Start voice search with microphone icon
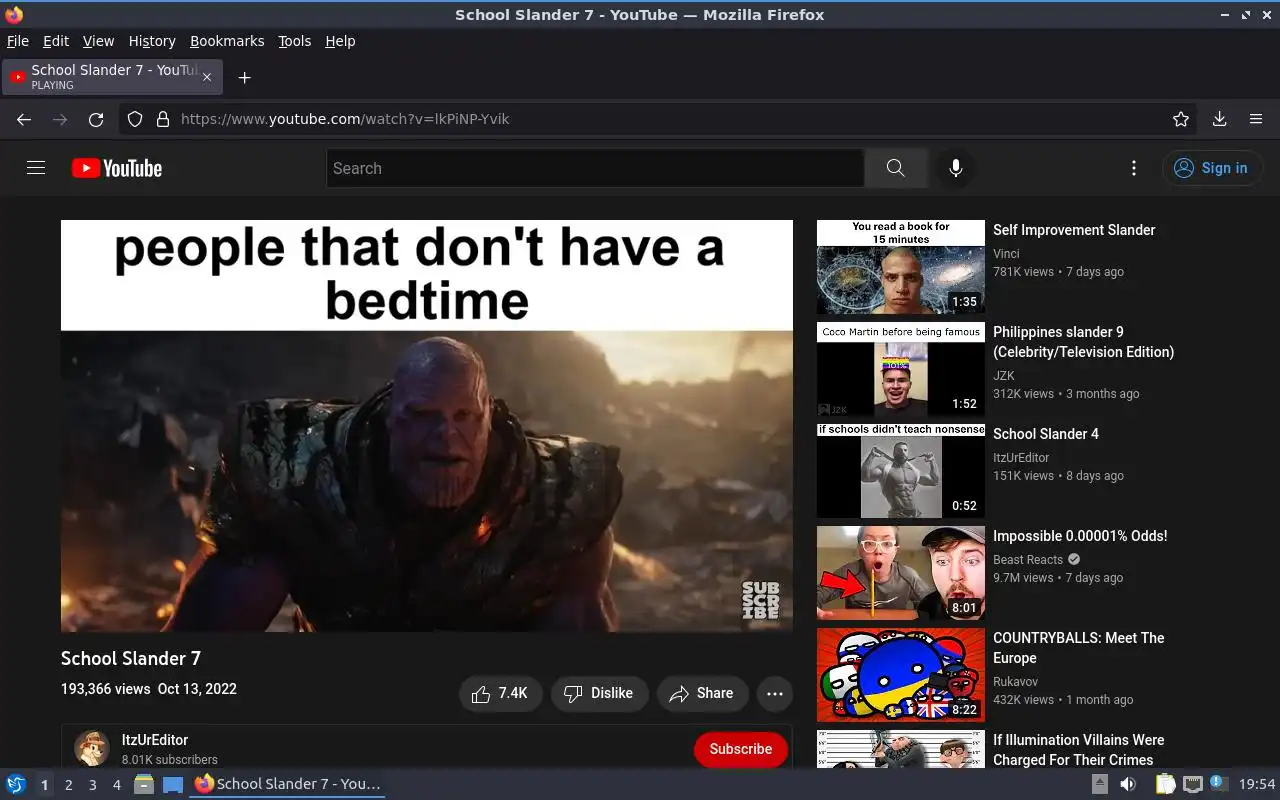 [956, 168]
